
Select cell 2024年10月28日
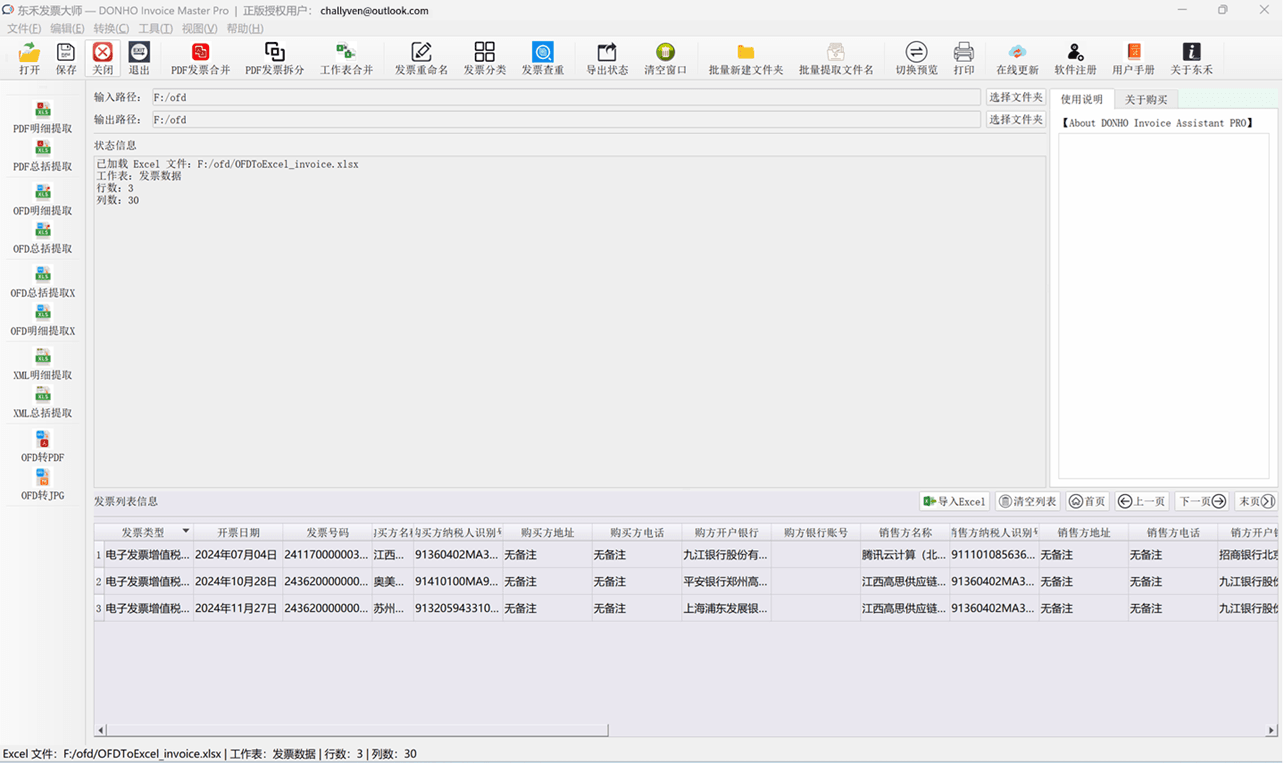pos(237,582)
